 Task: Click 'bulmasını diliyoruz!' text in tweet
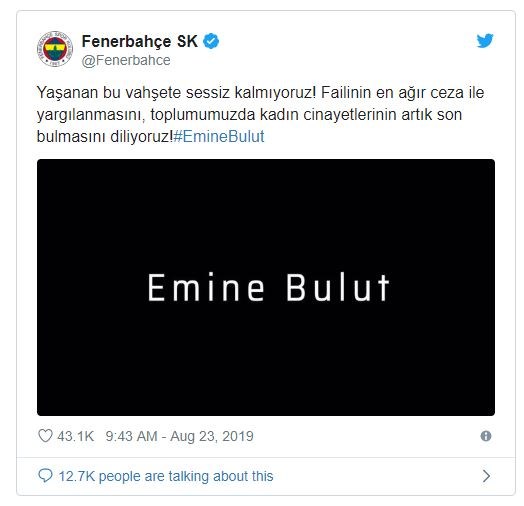[x=105, y=136]
